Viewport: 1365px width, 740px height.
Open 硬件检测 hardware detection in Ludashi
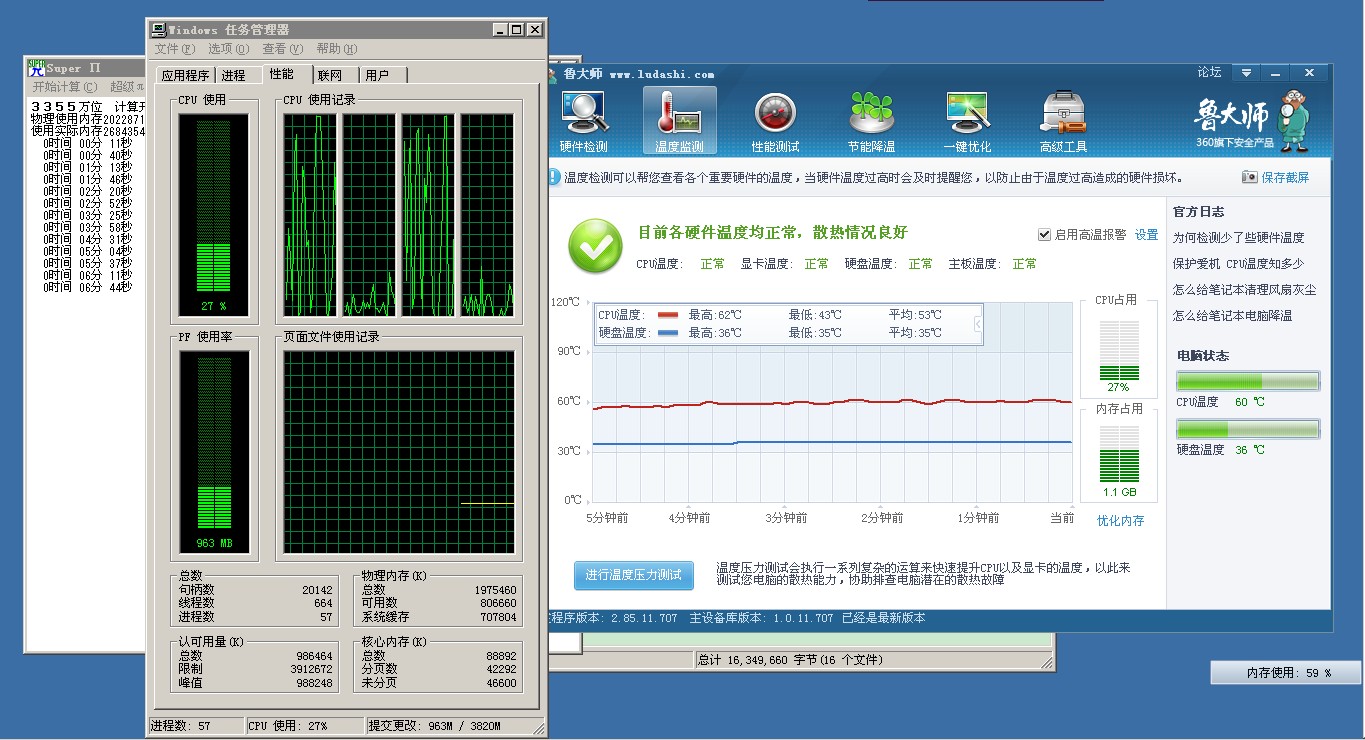pyautogui.click(x=583, y=121)
